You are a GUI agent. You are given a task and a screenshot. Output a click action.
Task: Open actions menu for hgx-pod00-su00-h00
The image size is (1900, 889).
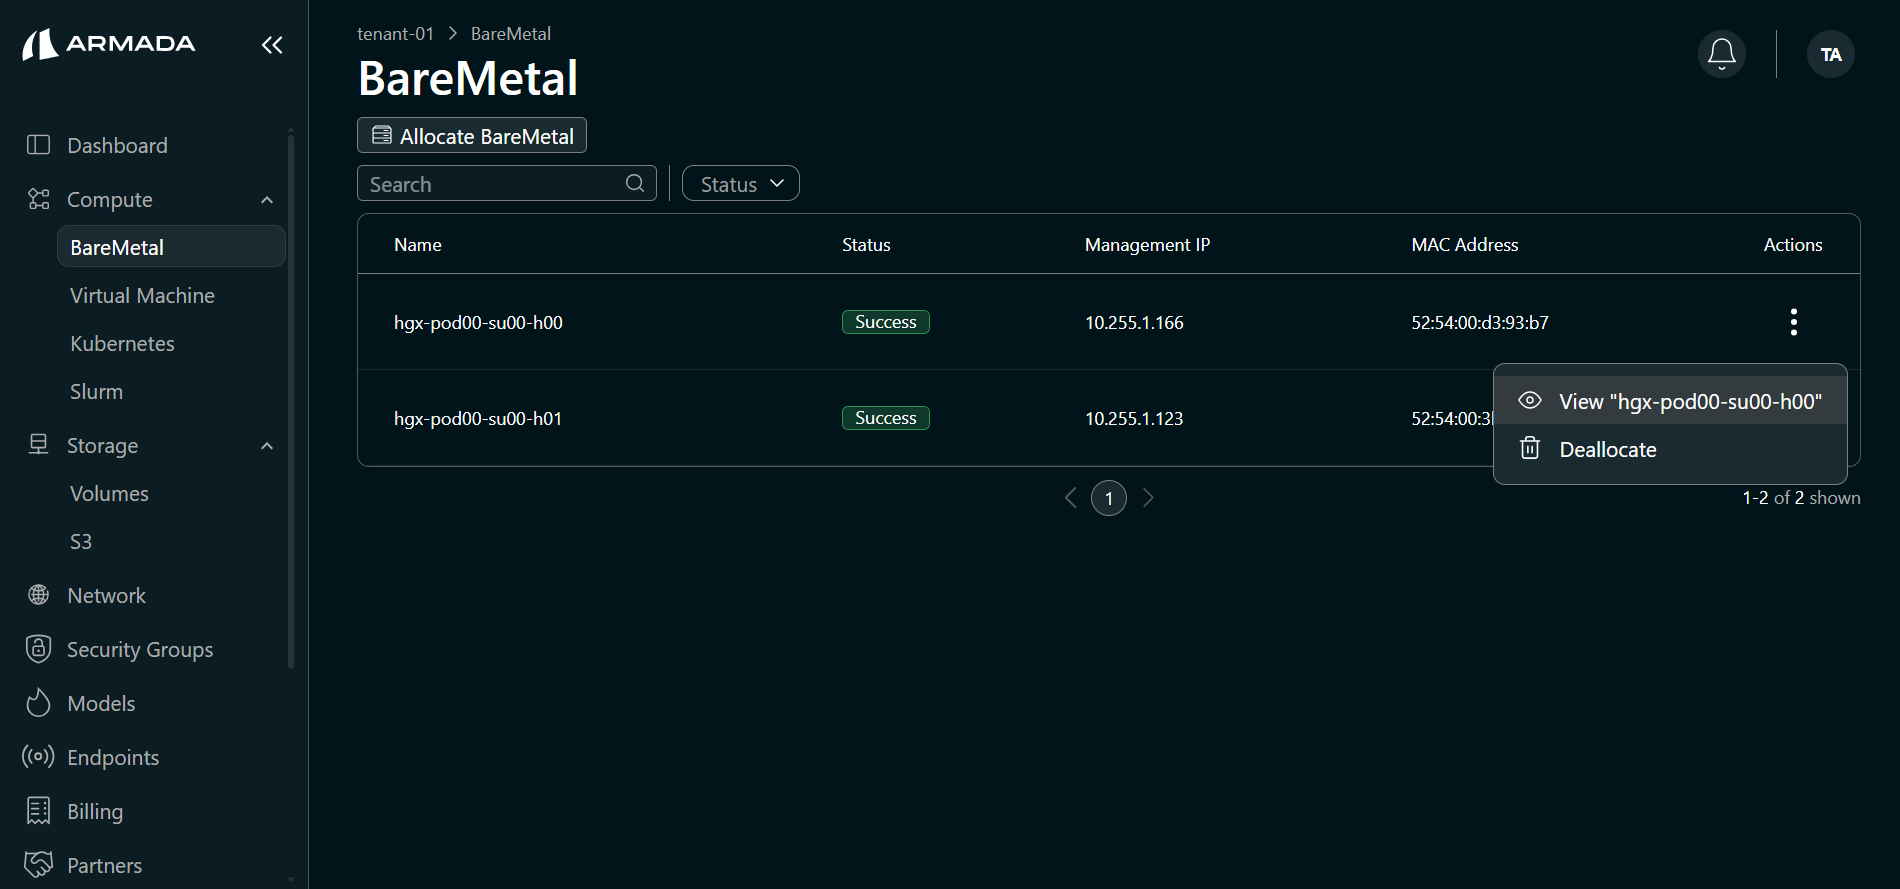pyautogui.click(x=1793, y=322)
